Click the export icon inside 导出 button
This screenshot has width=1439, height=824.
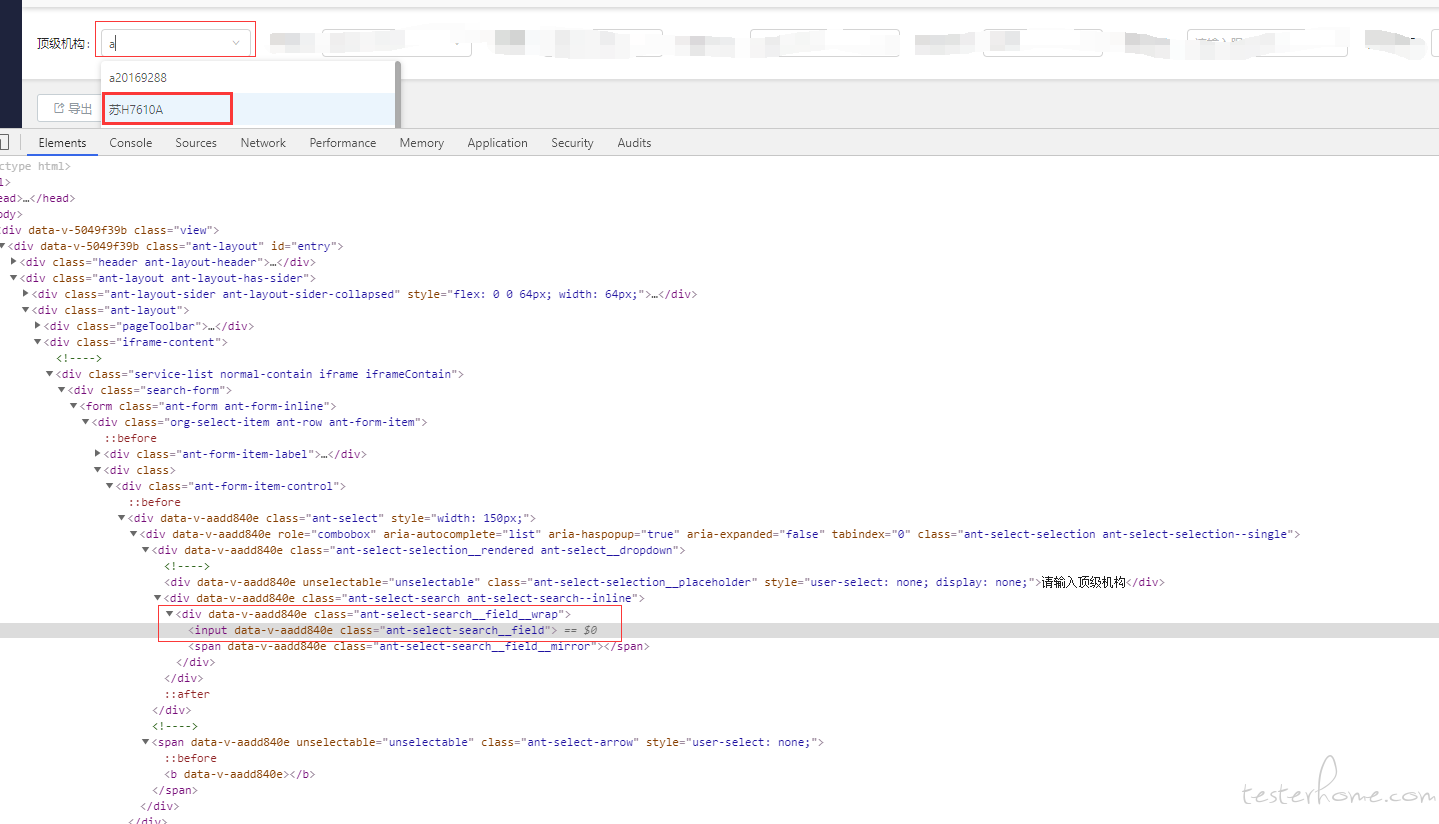coord(58,108)
